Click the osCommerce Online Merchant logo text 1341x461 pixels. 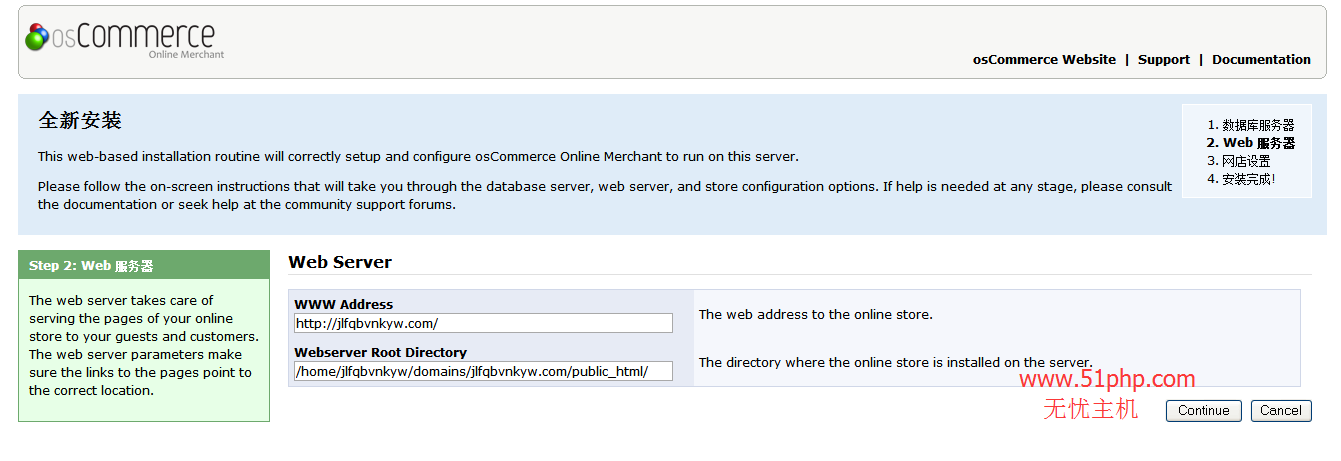click(133, 39)
